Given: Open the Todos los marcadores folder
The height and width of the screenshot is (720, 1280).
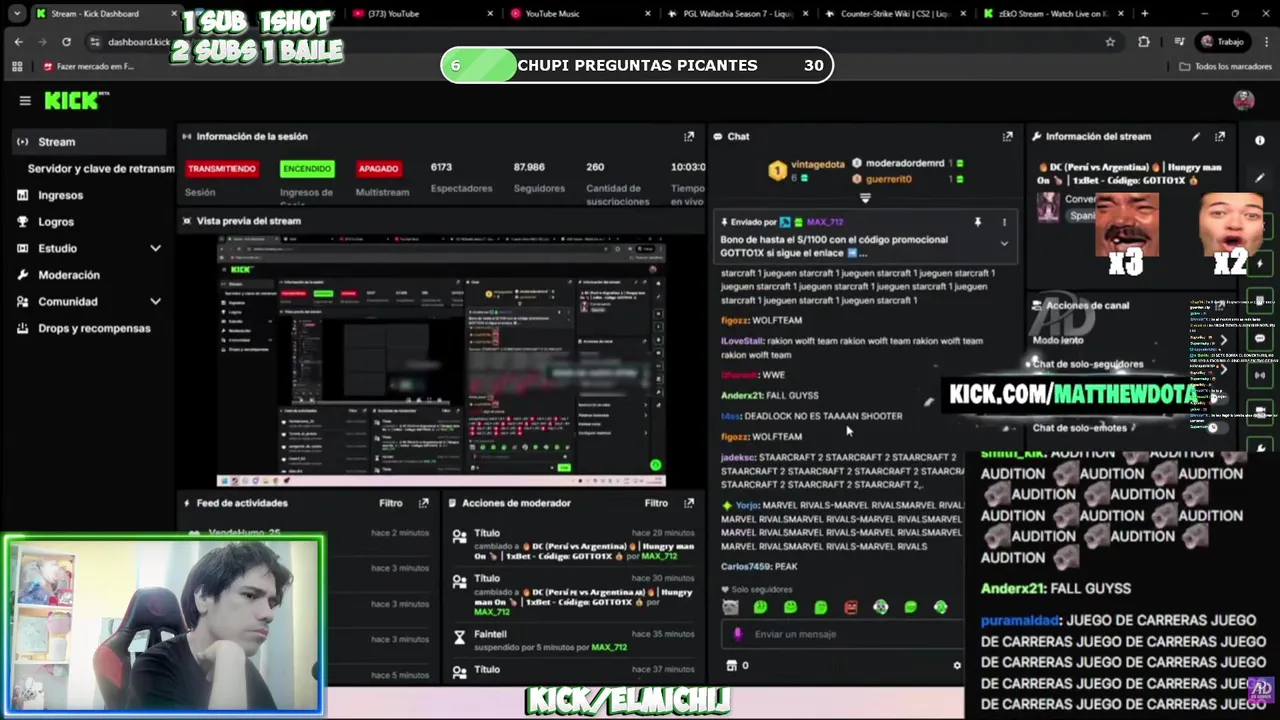Looking at the screenshot, I should pos(1226,67).
